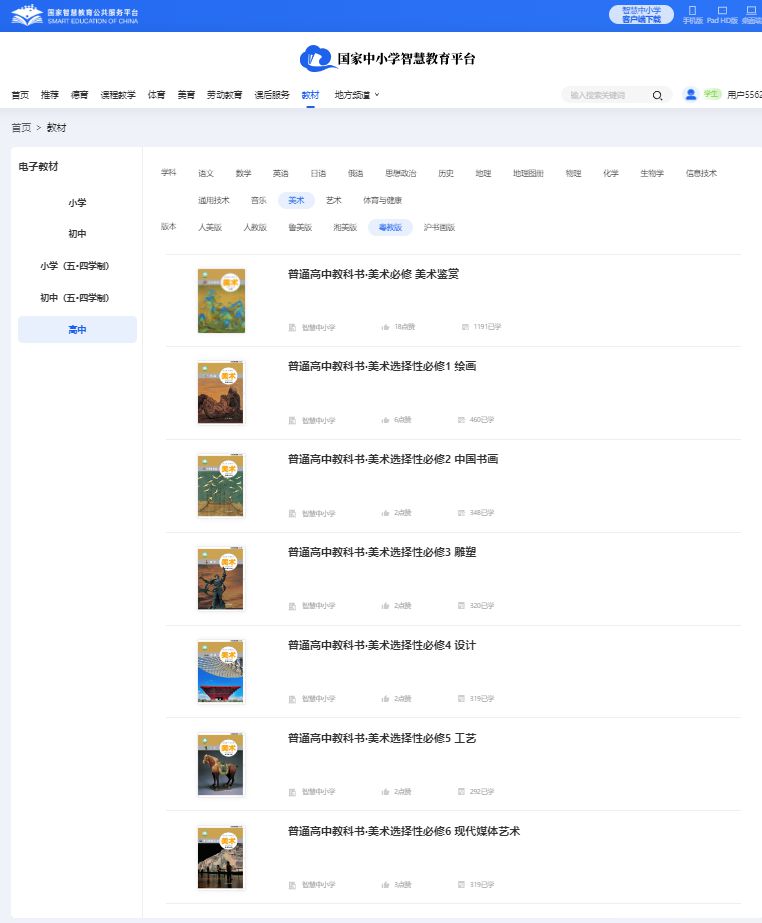The width and height of the screenshot is (762, 923).
Task: Click 智慧中小学 客户端下载 button
Action: (x=641, y=14)
